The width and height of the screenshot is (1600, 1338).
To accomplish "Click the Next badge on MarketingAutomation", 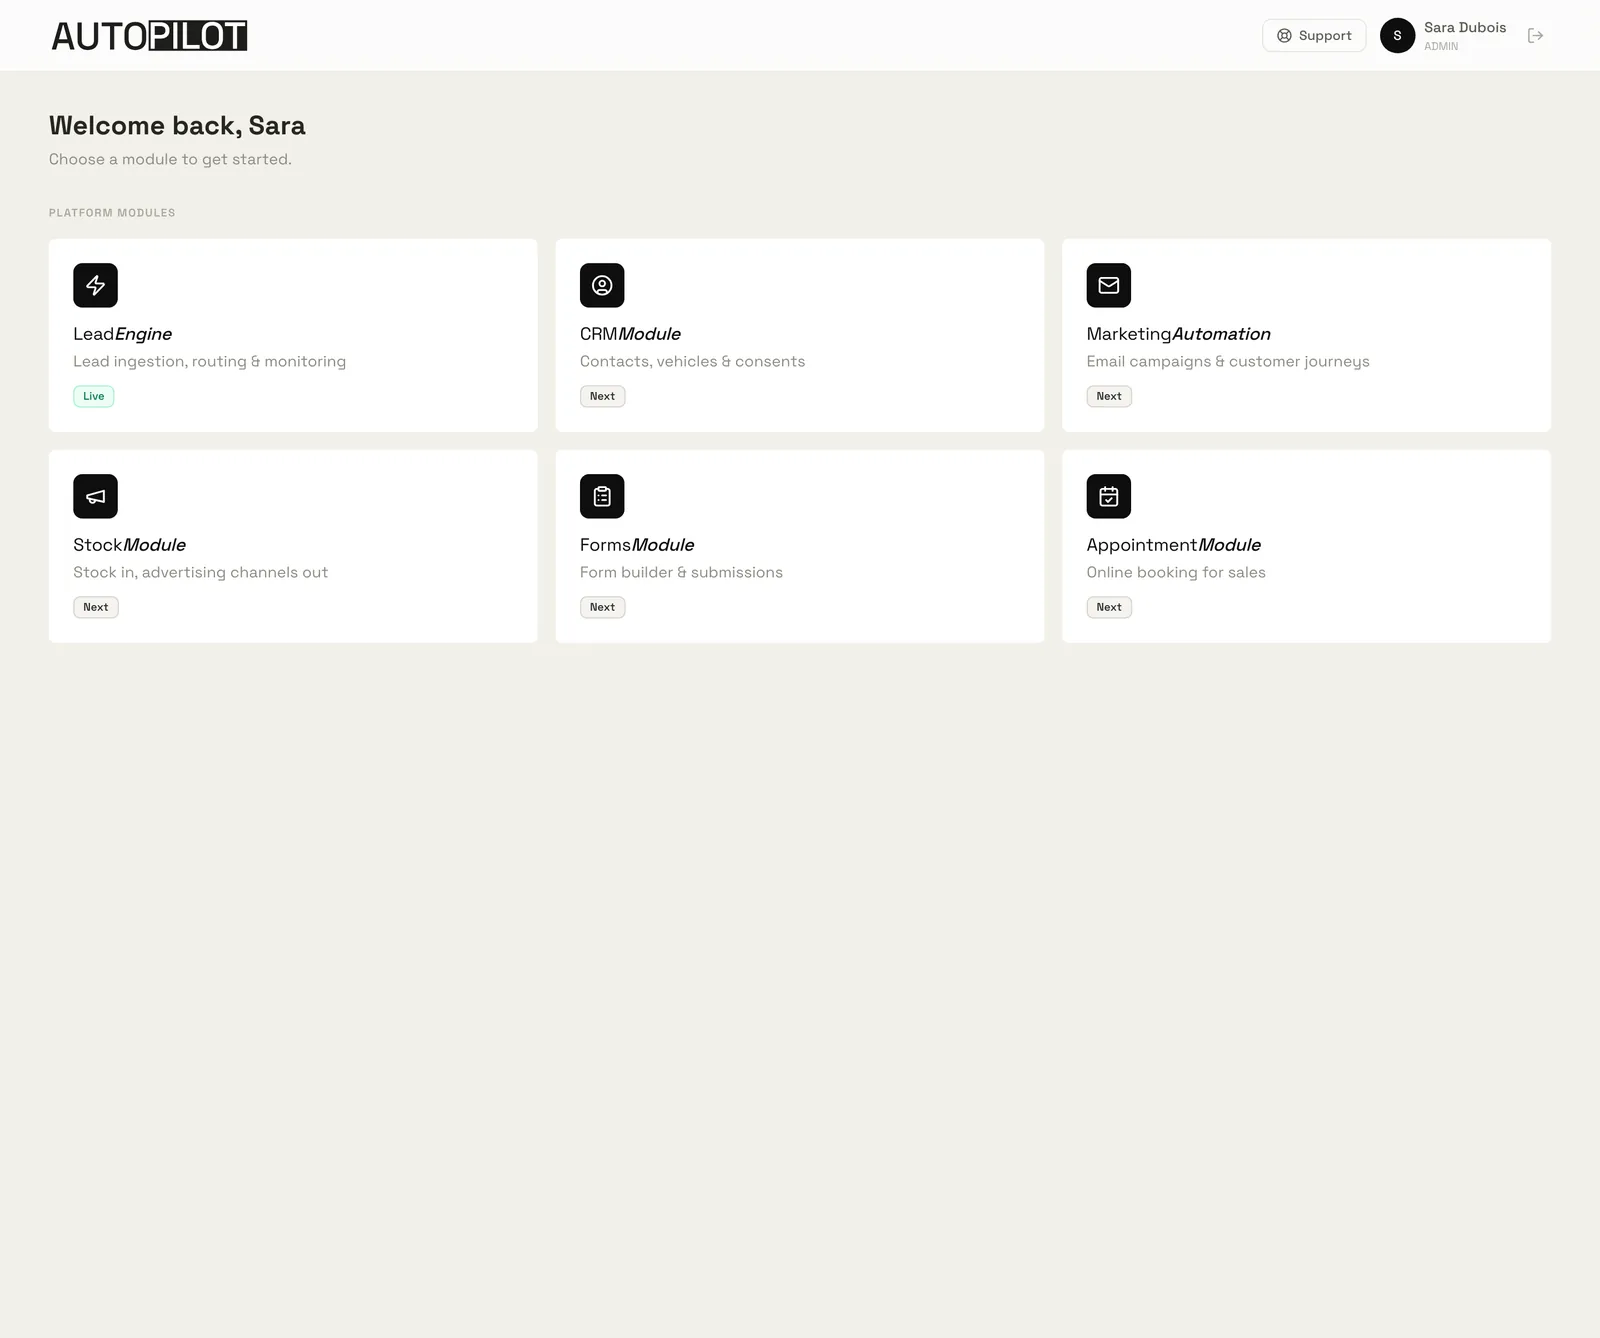I will point(1109,396).
